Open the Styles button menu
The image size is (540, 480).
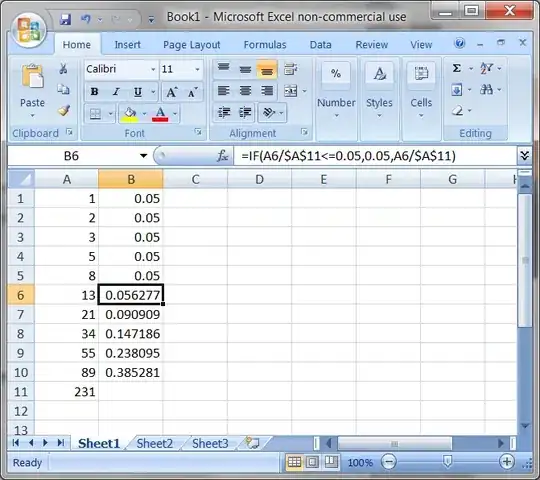click(379, 90)
